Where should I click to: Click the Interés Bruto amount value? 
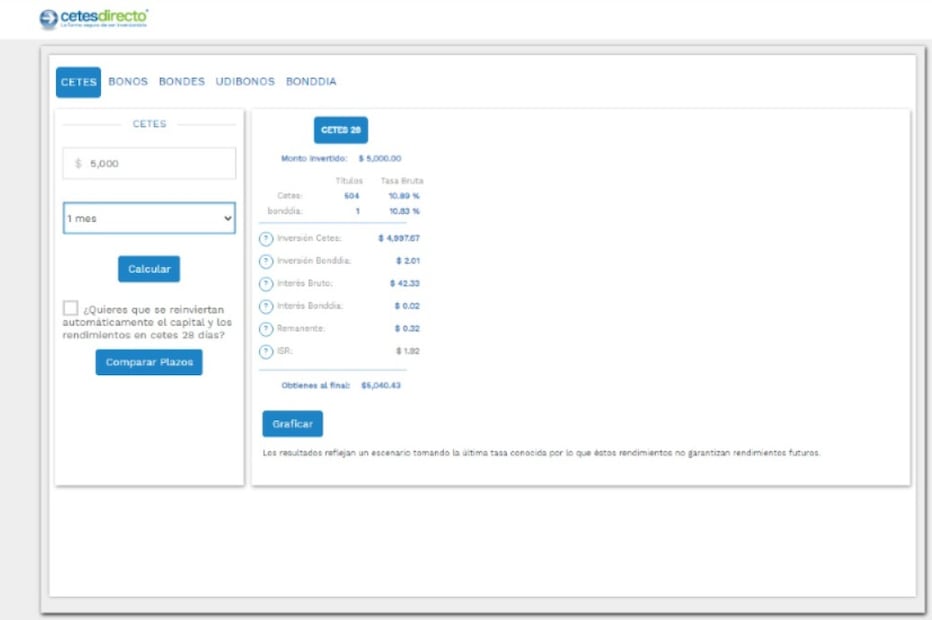(x=405, y=284)
